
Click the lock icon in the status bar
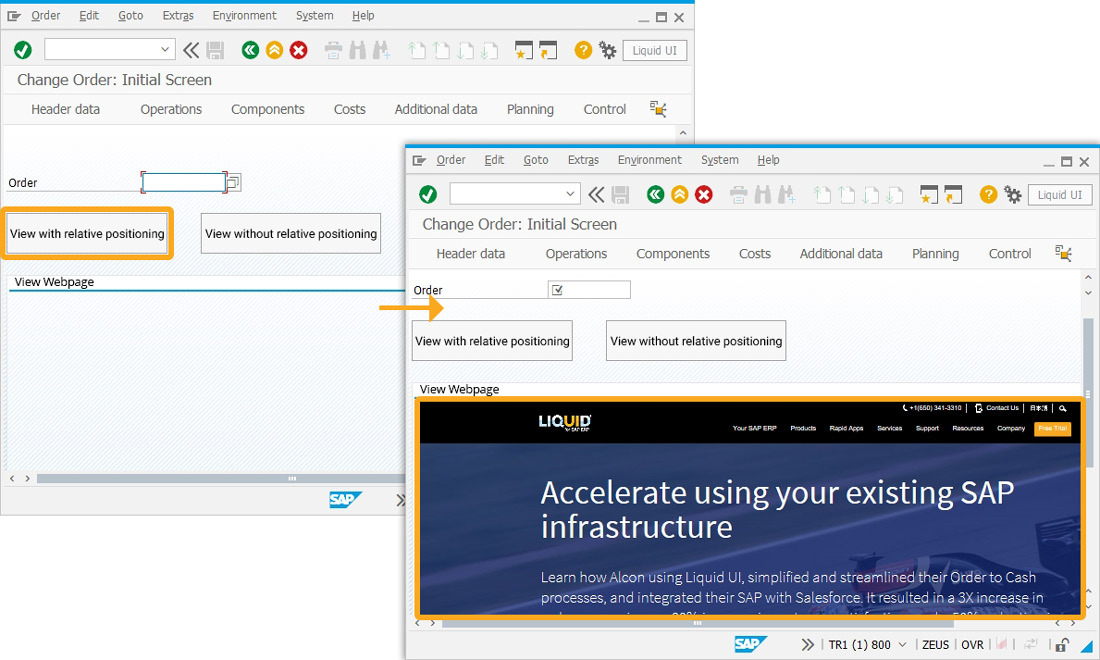pos(1062,645)
